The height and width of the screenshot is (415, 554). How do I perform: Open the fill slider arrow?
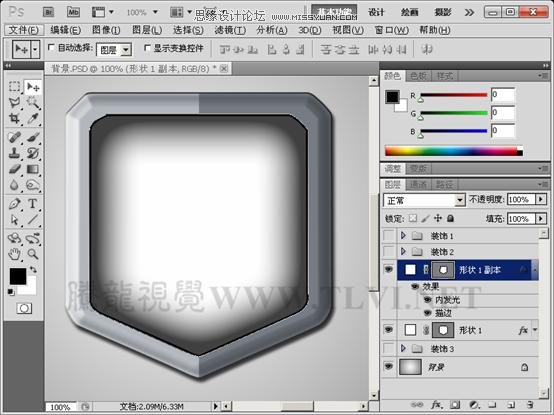coord(541,219)
